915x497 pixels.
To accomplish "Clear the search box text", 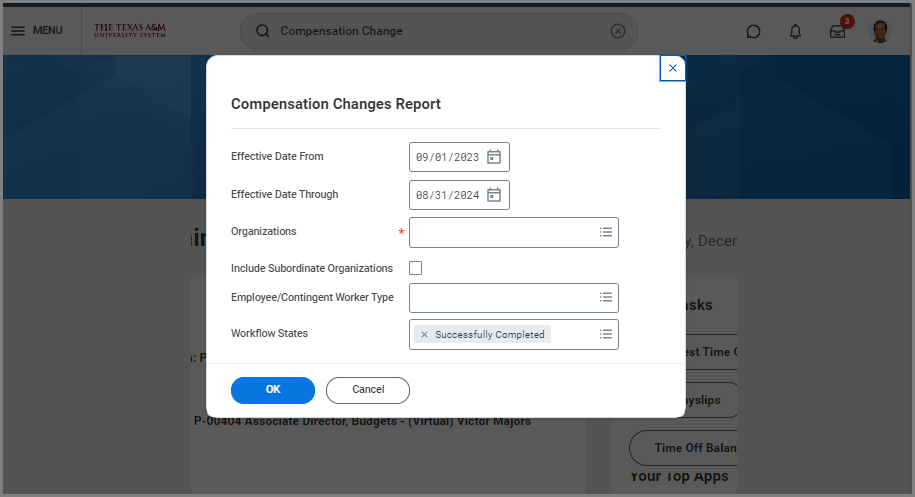I will (x=618, y=31).
